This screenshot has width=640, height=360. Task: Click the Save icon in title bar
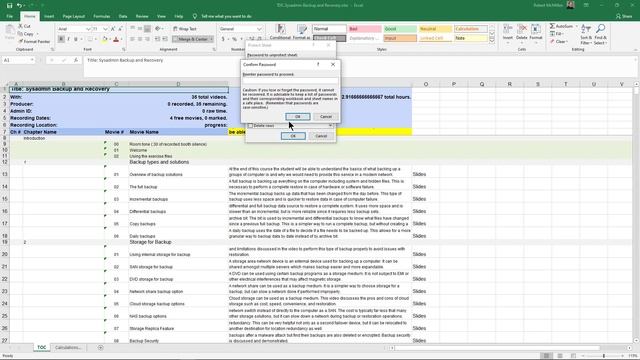(9, 5)
